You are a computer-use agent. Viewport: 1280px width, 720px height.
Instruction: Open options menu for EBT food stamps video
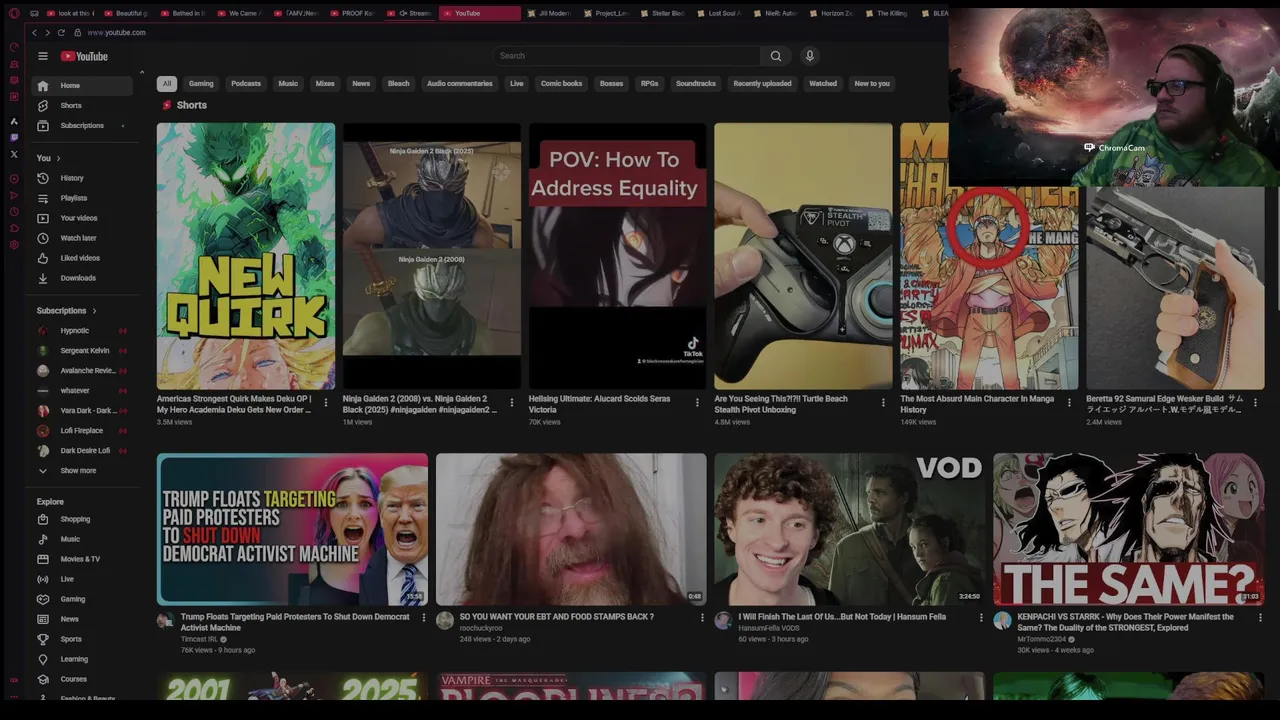[702, 618]
